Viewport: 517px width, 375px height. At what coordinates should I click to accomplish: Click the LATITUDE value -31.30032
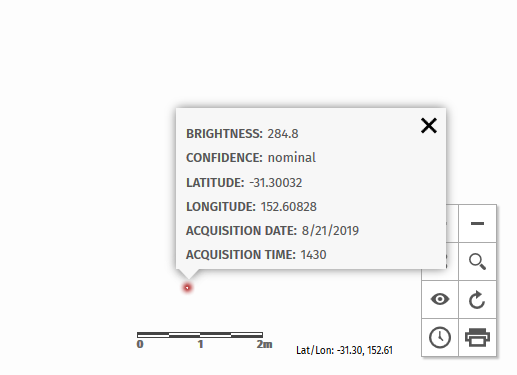(x=276, y=183)
